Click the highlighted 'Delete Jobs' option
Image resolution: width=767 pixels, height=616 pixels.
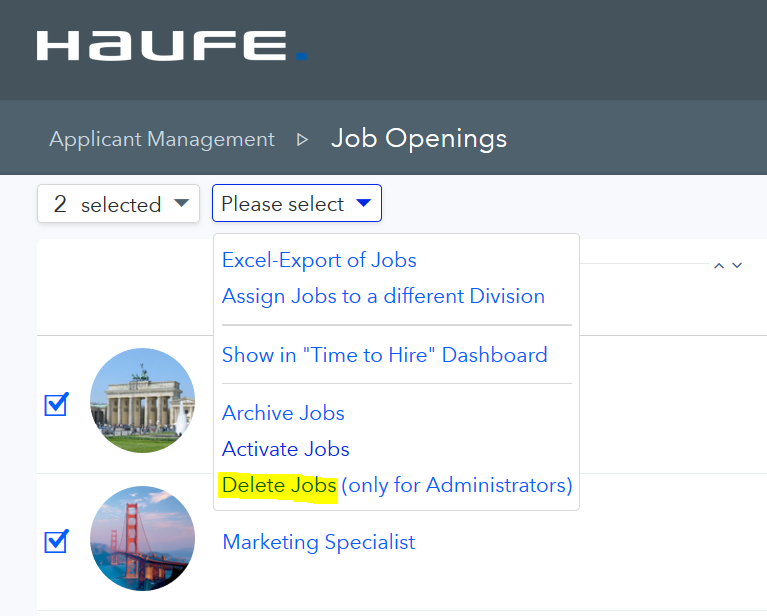coord(279,485)
